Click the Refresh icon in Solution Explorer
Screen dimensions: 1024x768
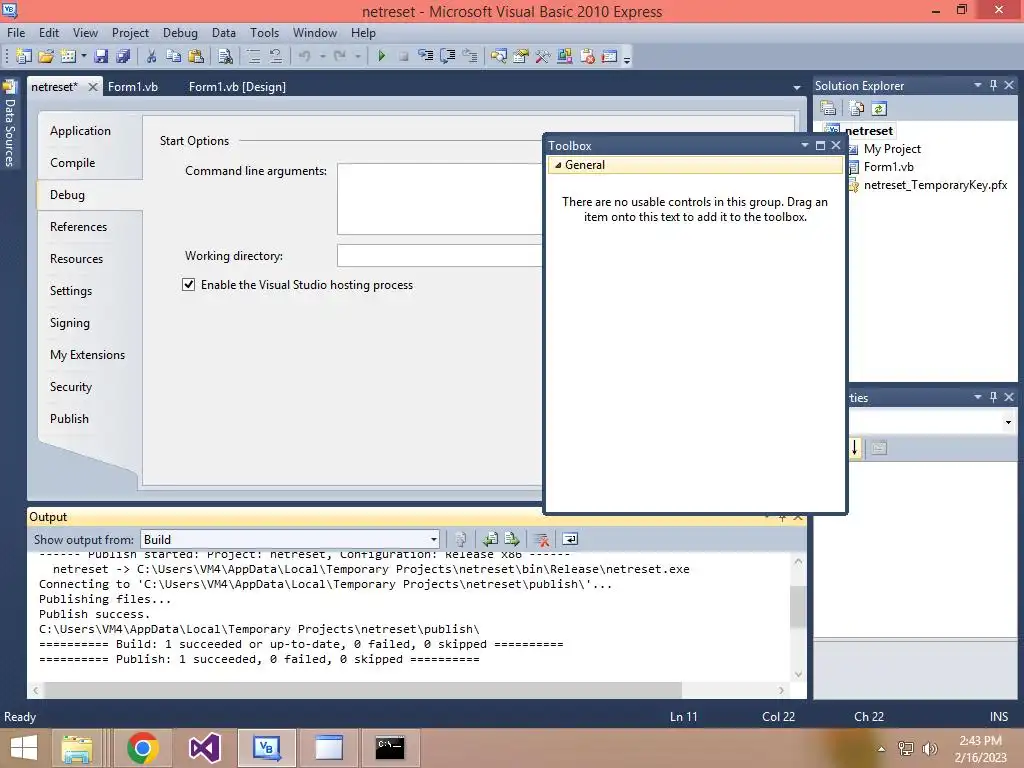[x=879, y=108]
